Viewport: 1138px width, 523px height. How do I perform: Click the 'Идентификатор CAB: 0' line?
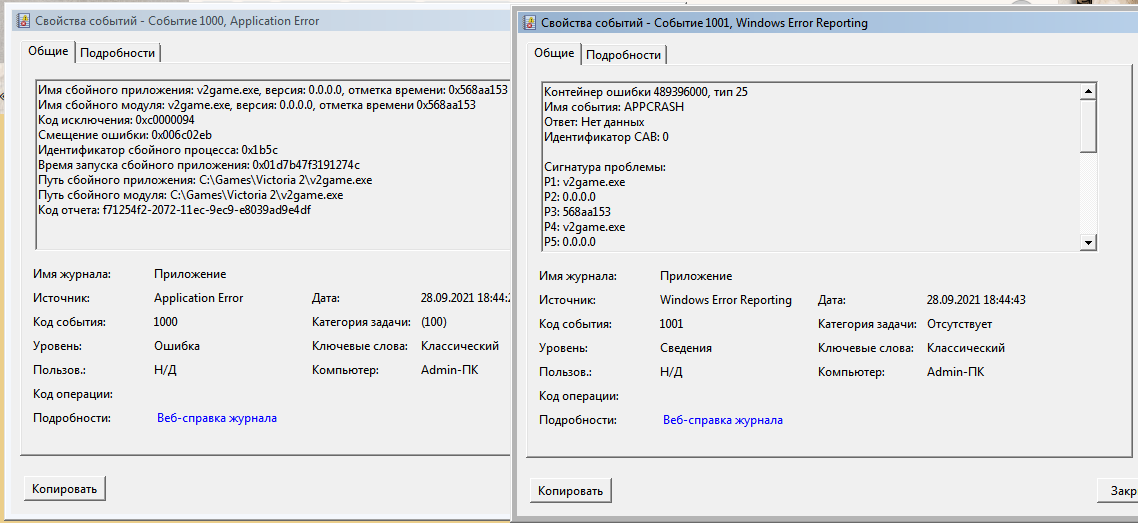tap(606, 137)
